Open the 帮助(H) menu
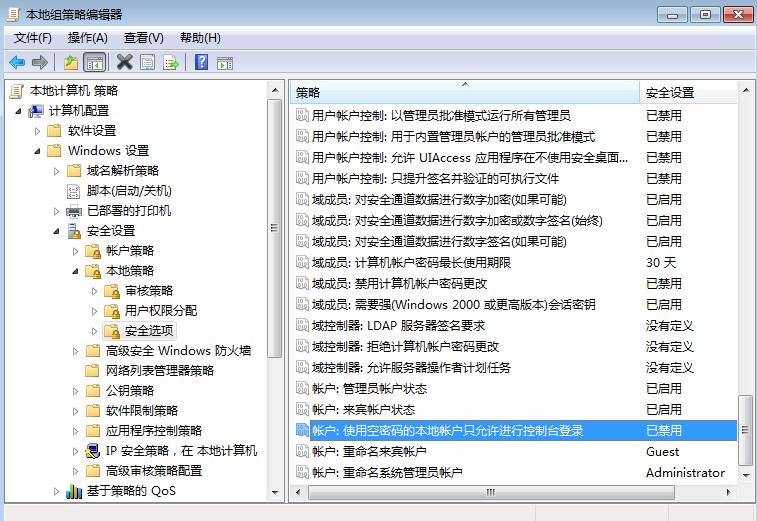 [200, 37]
